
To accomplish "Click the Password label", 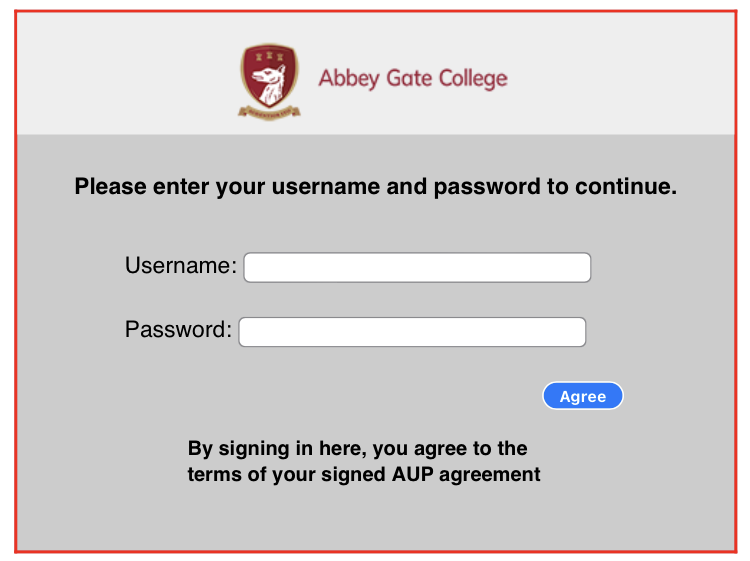I will [178, 330].
